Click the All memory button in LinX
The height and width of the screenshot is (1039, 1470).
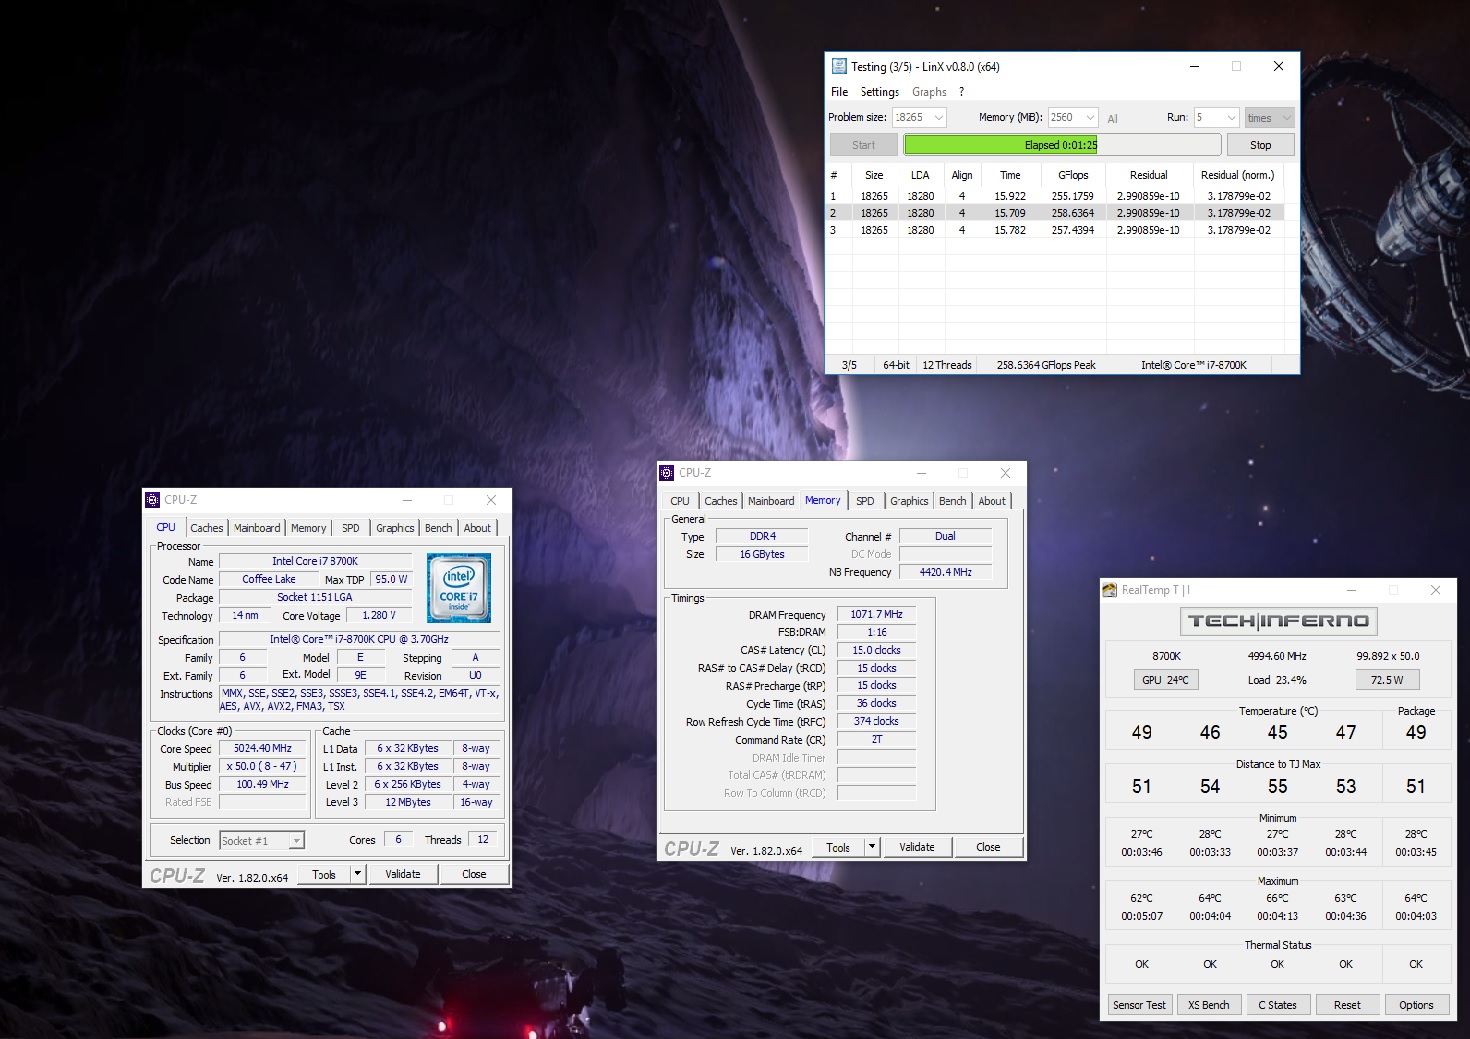tap(1112, 118)
